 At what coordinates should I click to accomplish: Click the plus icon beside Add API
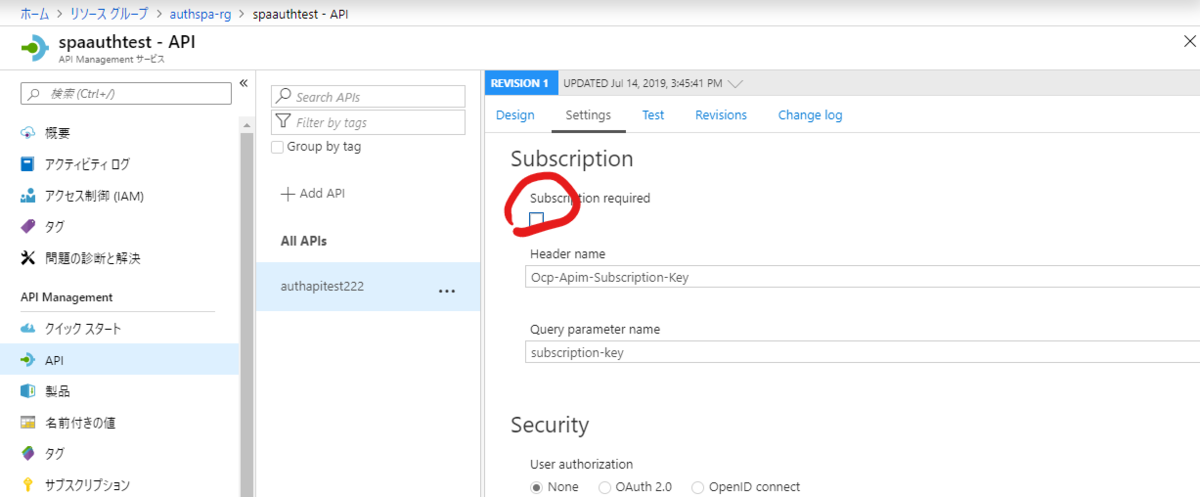click(287, 193)
